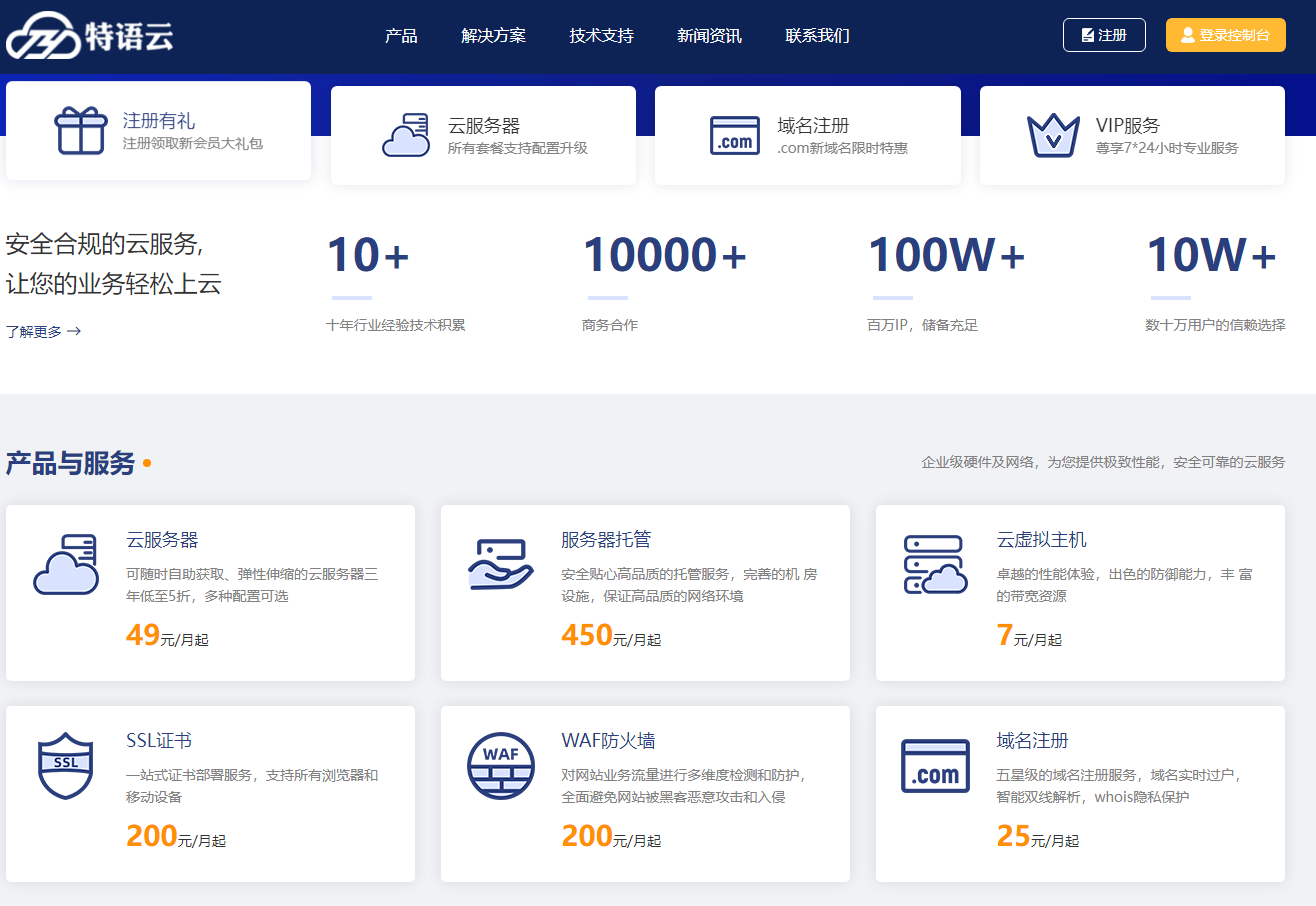The height and width of the screenshot is (906, 1316).
Task: Click 商务合作 text
Action: 610,325
